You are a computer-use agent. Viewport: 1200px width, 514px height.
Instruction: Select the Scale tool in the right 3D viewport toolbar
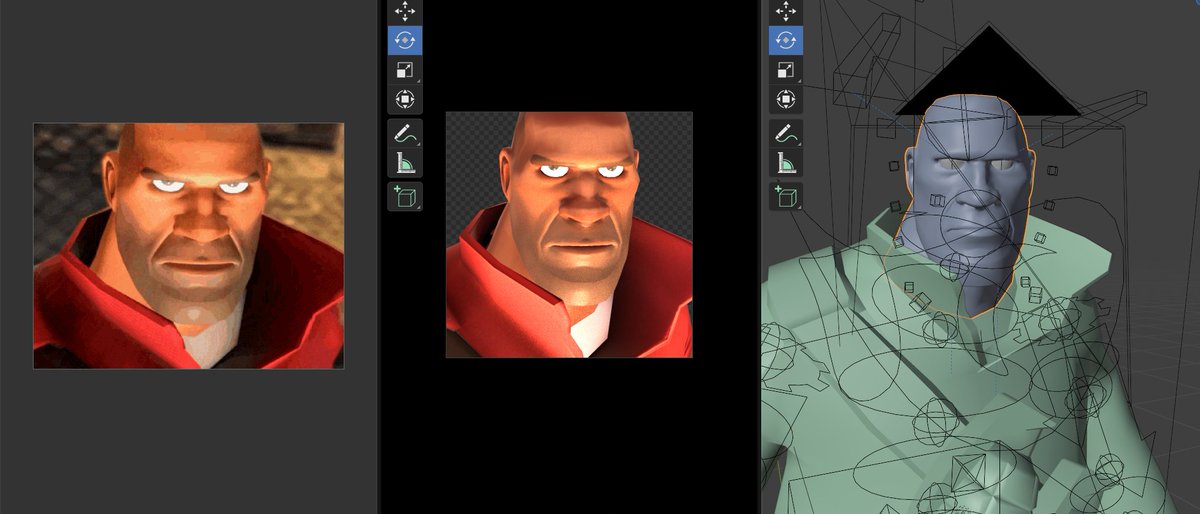pos(785,70)
